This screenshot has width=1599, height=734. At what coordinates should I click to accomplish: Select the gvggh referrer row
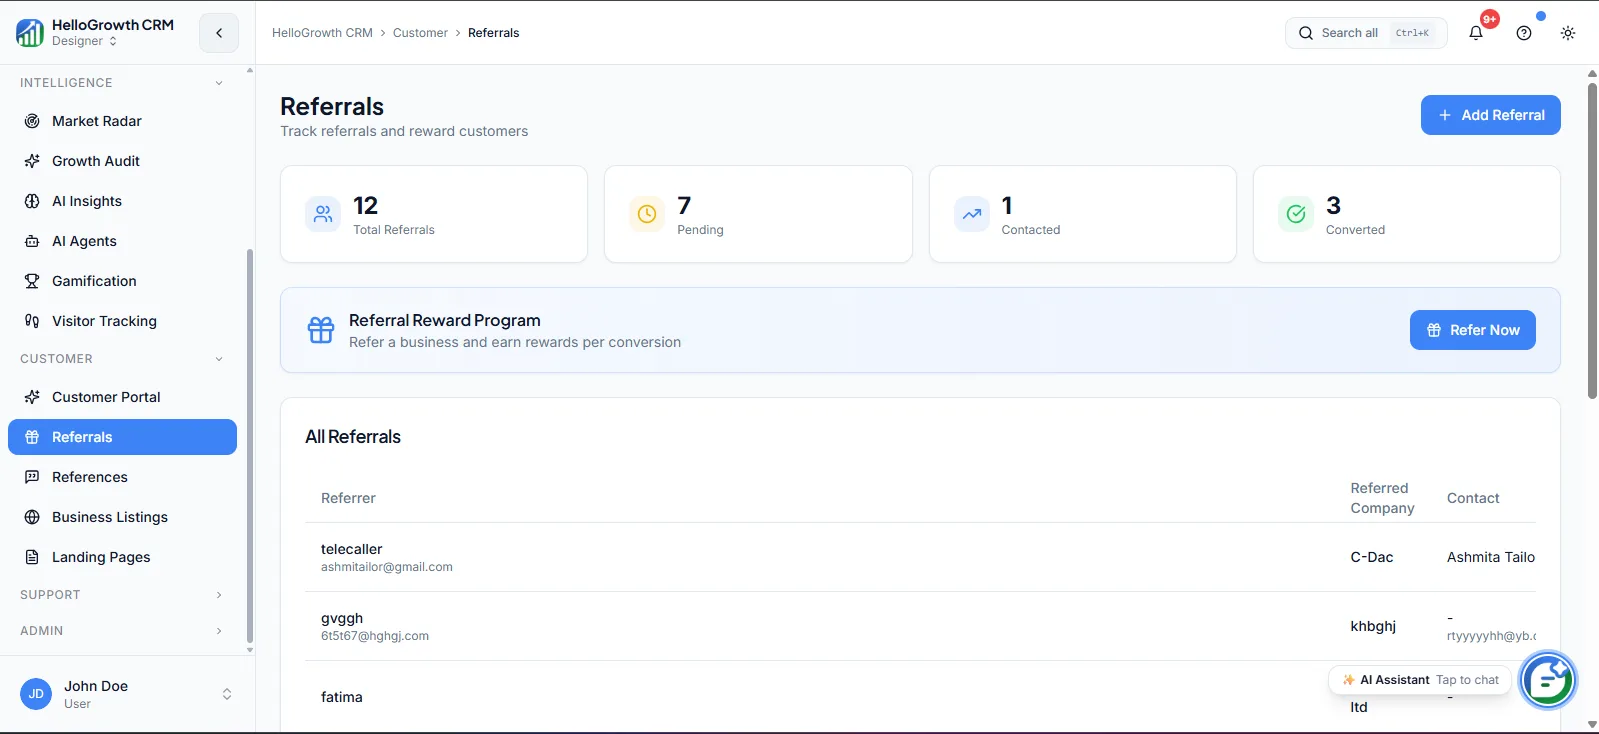920,626
